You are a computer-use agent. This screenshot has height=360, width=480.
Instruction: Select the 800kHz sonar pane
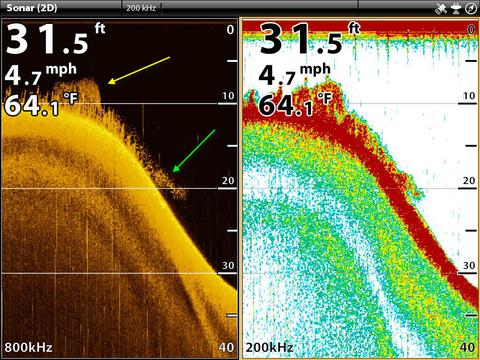[x=120, y=188]
